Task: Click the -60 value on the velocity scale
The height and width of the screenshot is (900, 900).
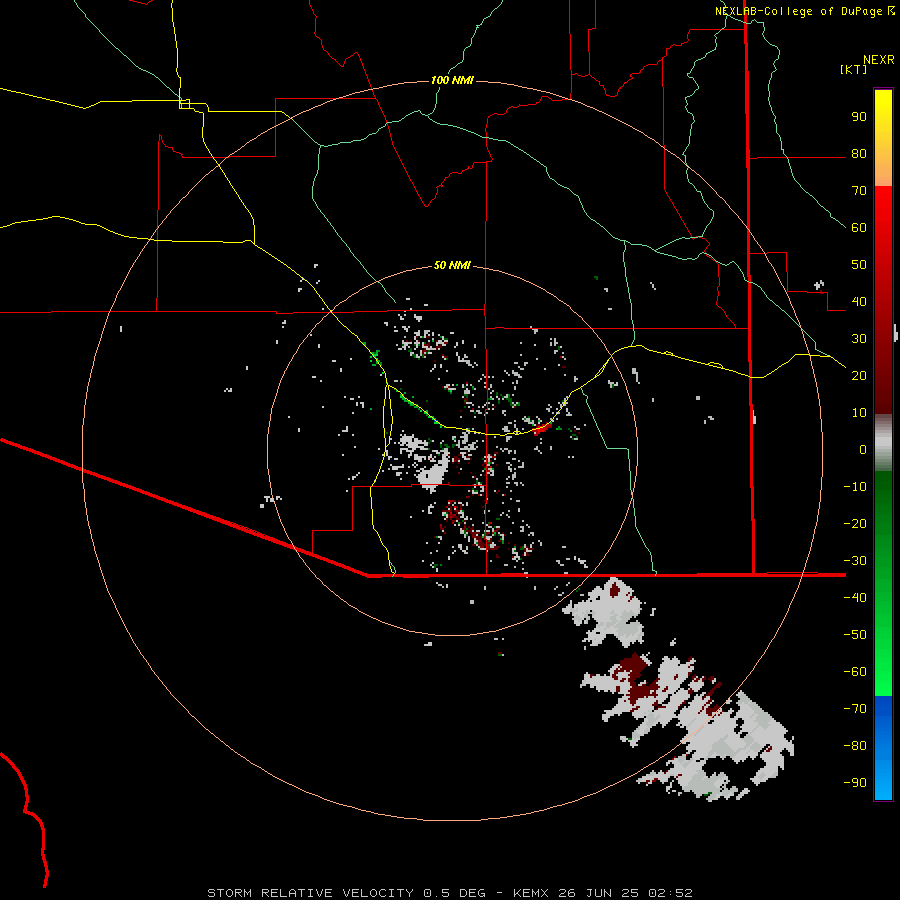Action: pos(855,672)
